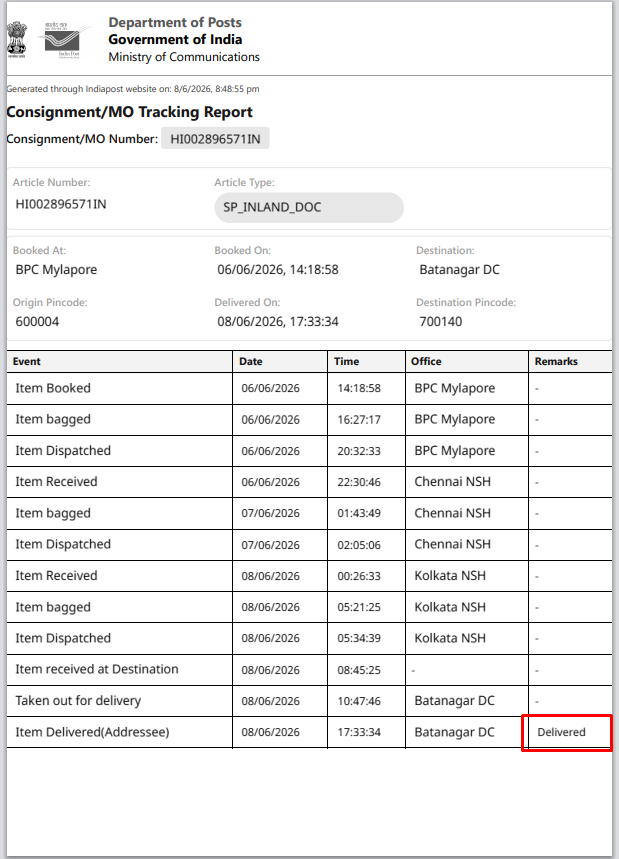
Task: Click the Booked At value BPC Mylapore
Action: point(56,270)
